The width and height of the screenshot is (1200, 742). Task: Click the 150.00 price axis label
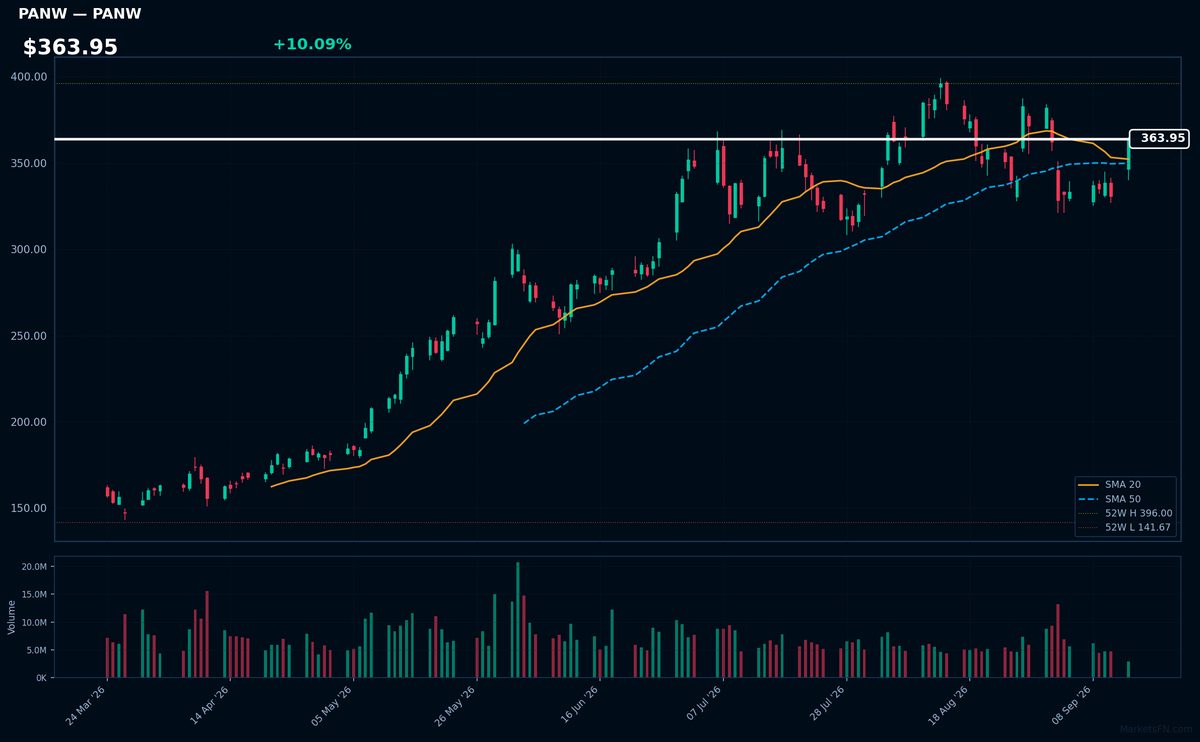29,508
